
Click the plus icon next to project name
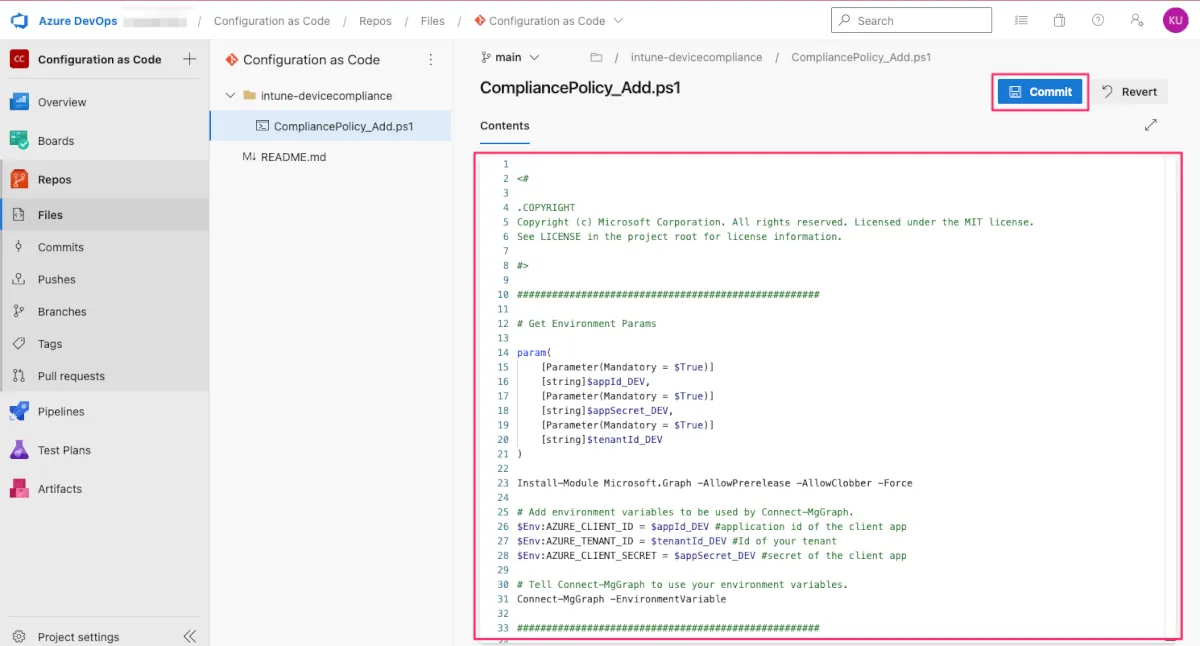190,59
